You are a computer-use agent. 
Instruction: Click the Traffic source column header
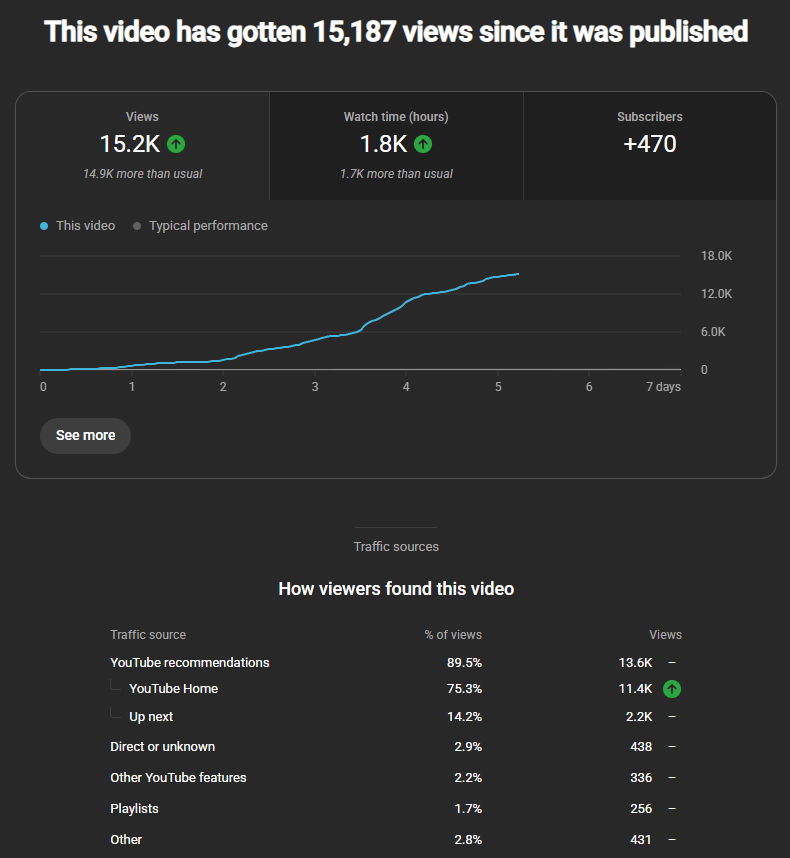coord(148,635)
